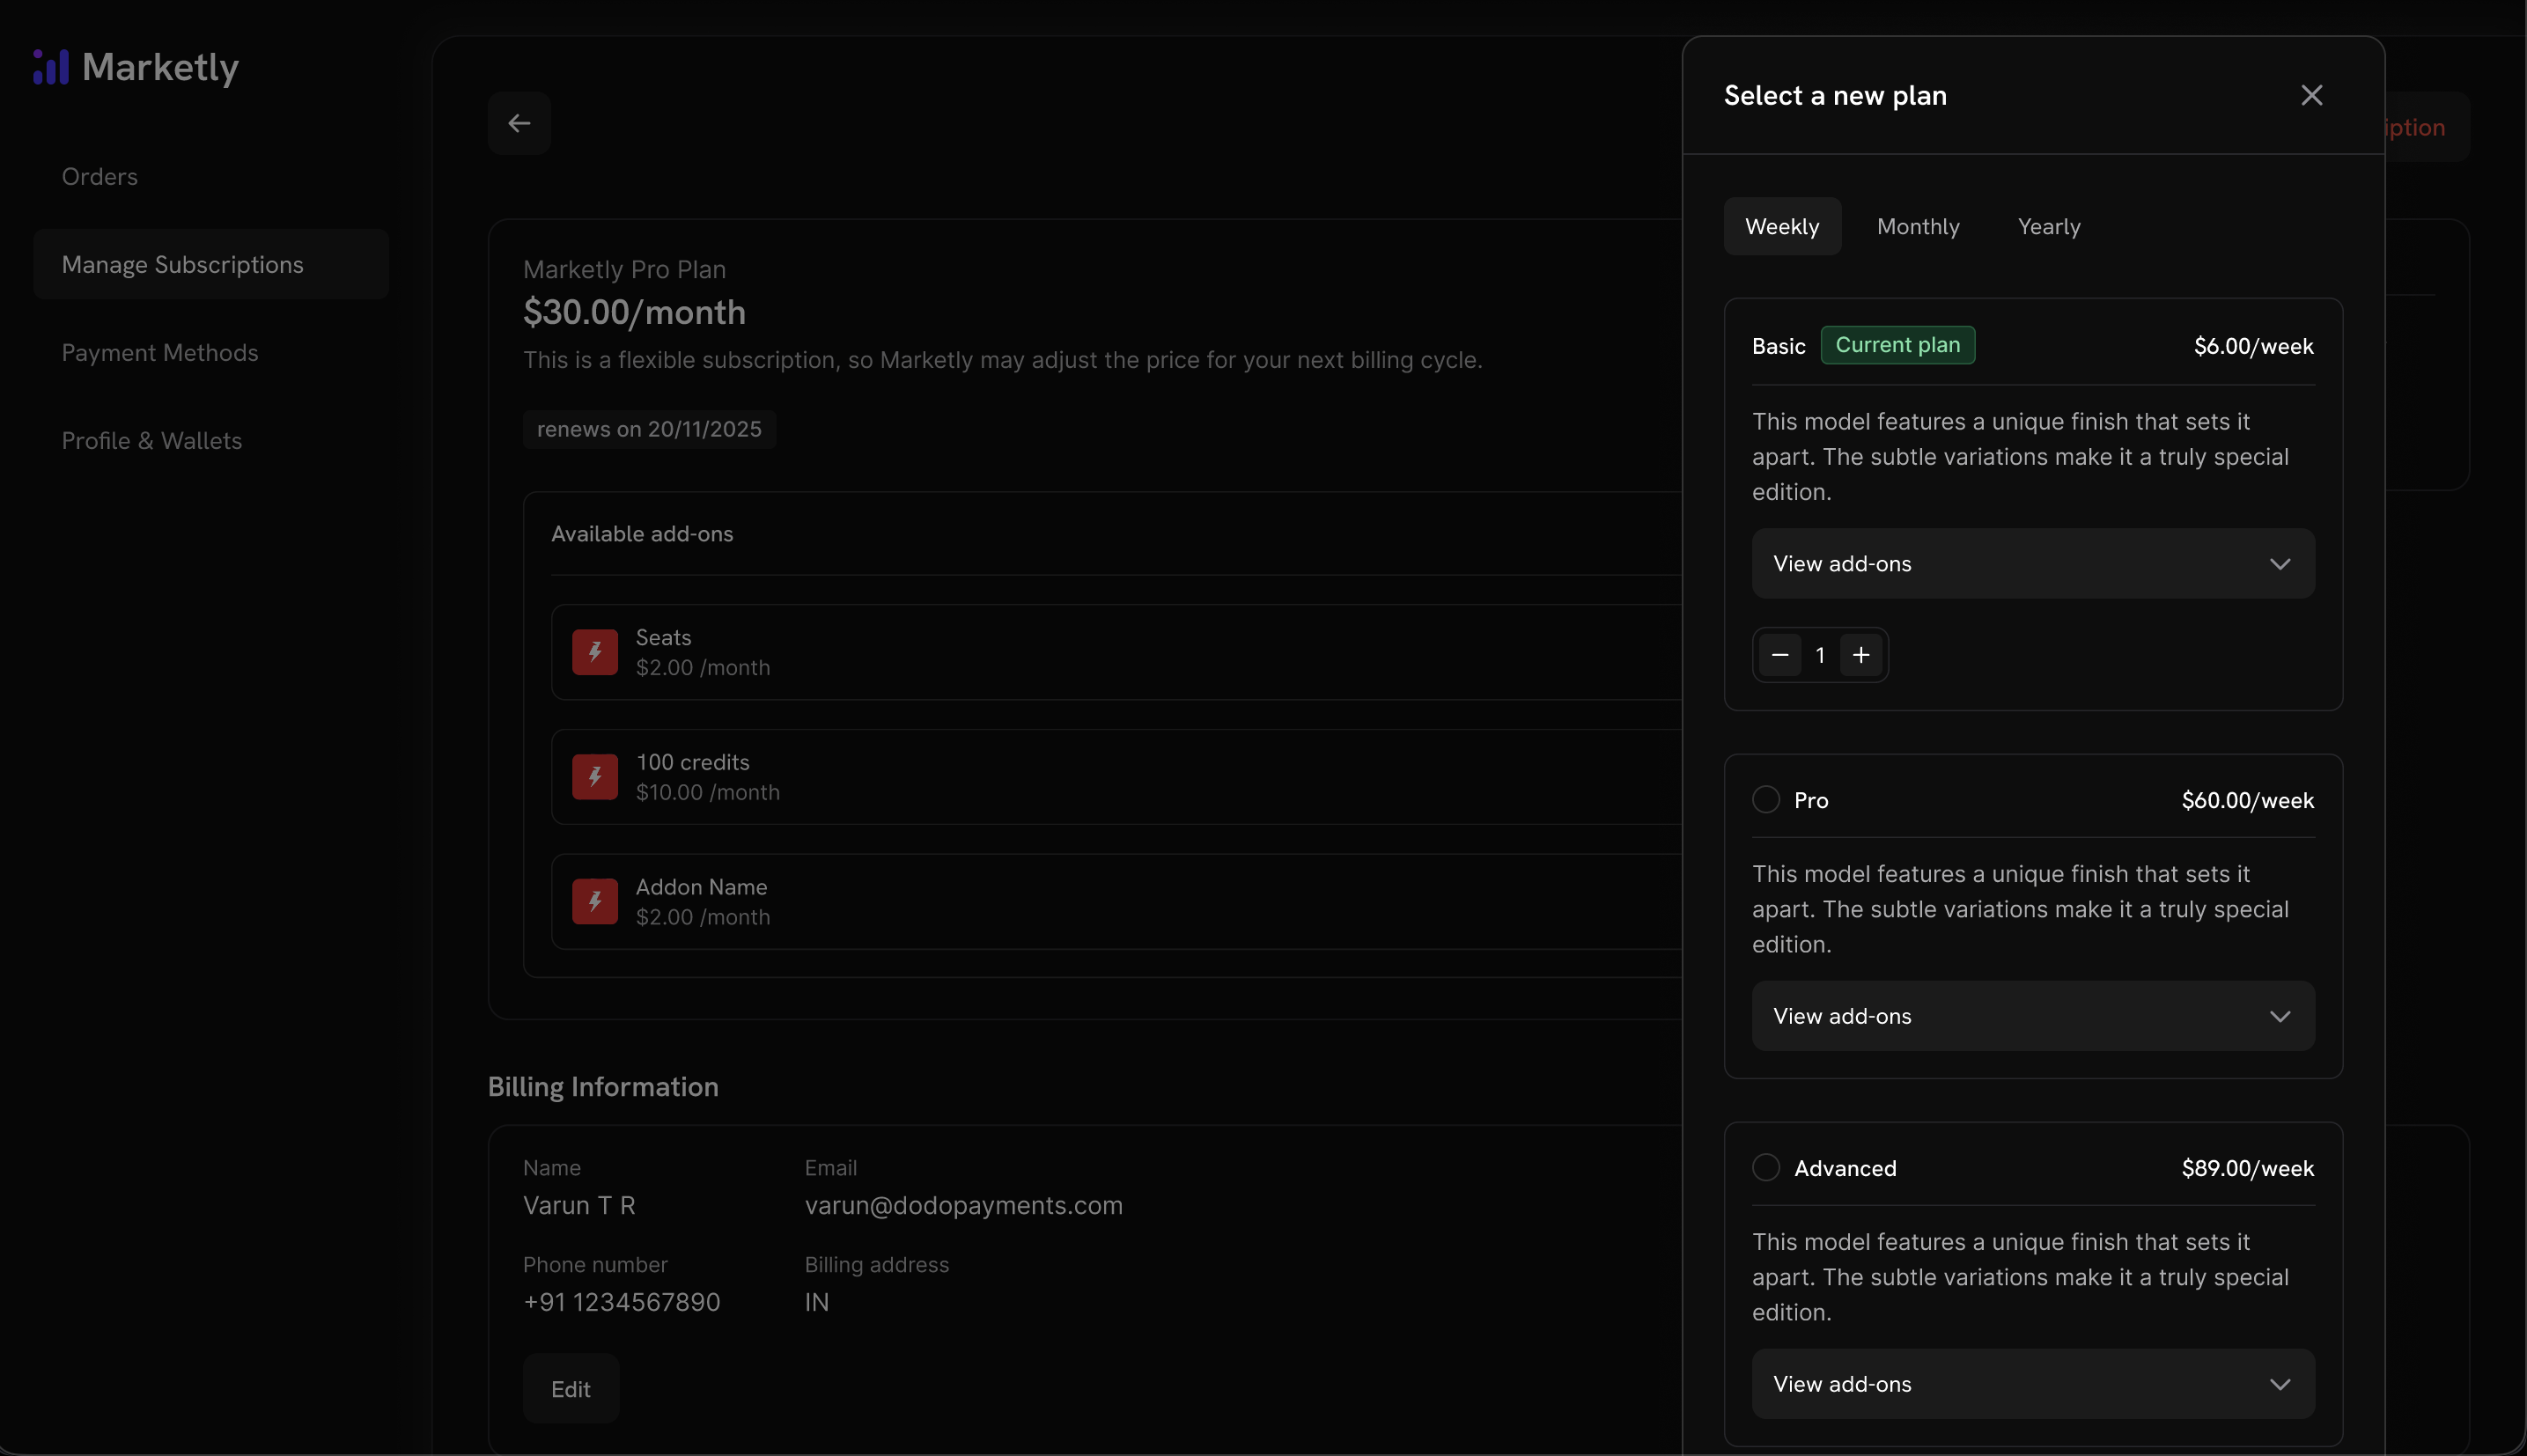Screen dimensions: 2527x1456
Task: Click the renews on 20/11/2025 badge
Action: pos(648,429)
